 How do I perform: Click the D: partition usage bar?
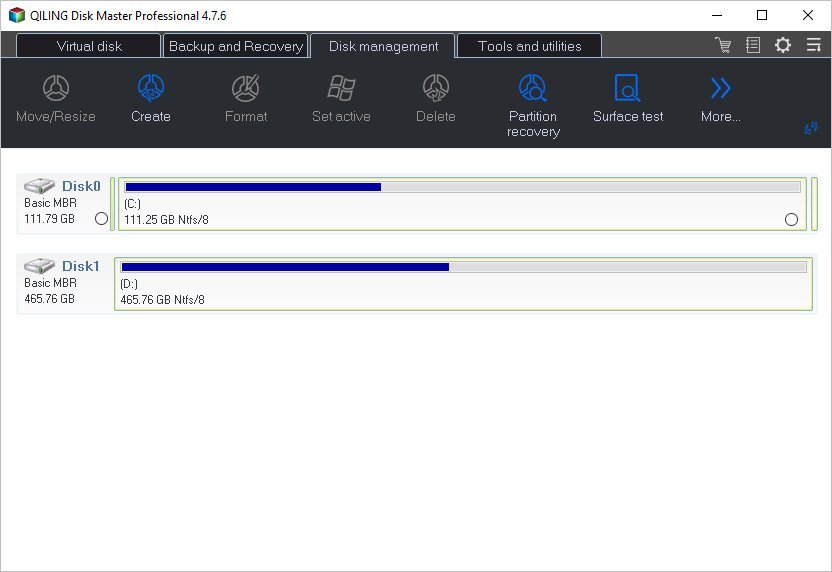point(463,267)
